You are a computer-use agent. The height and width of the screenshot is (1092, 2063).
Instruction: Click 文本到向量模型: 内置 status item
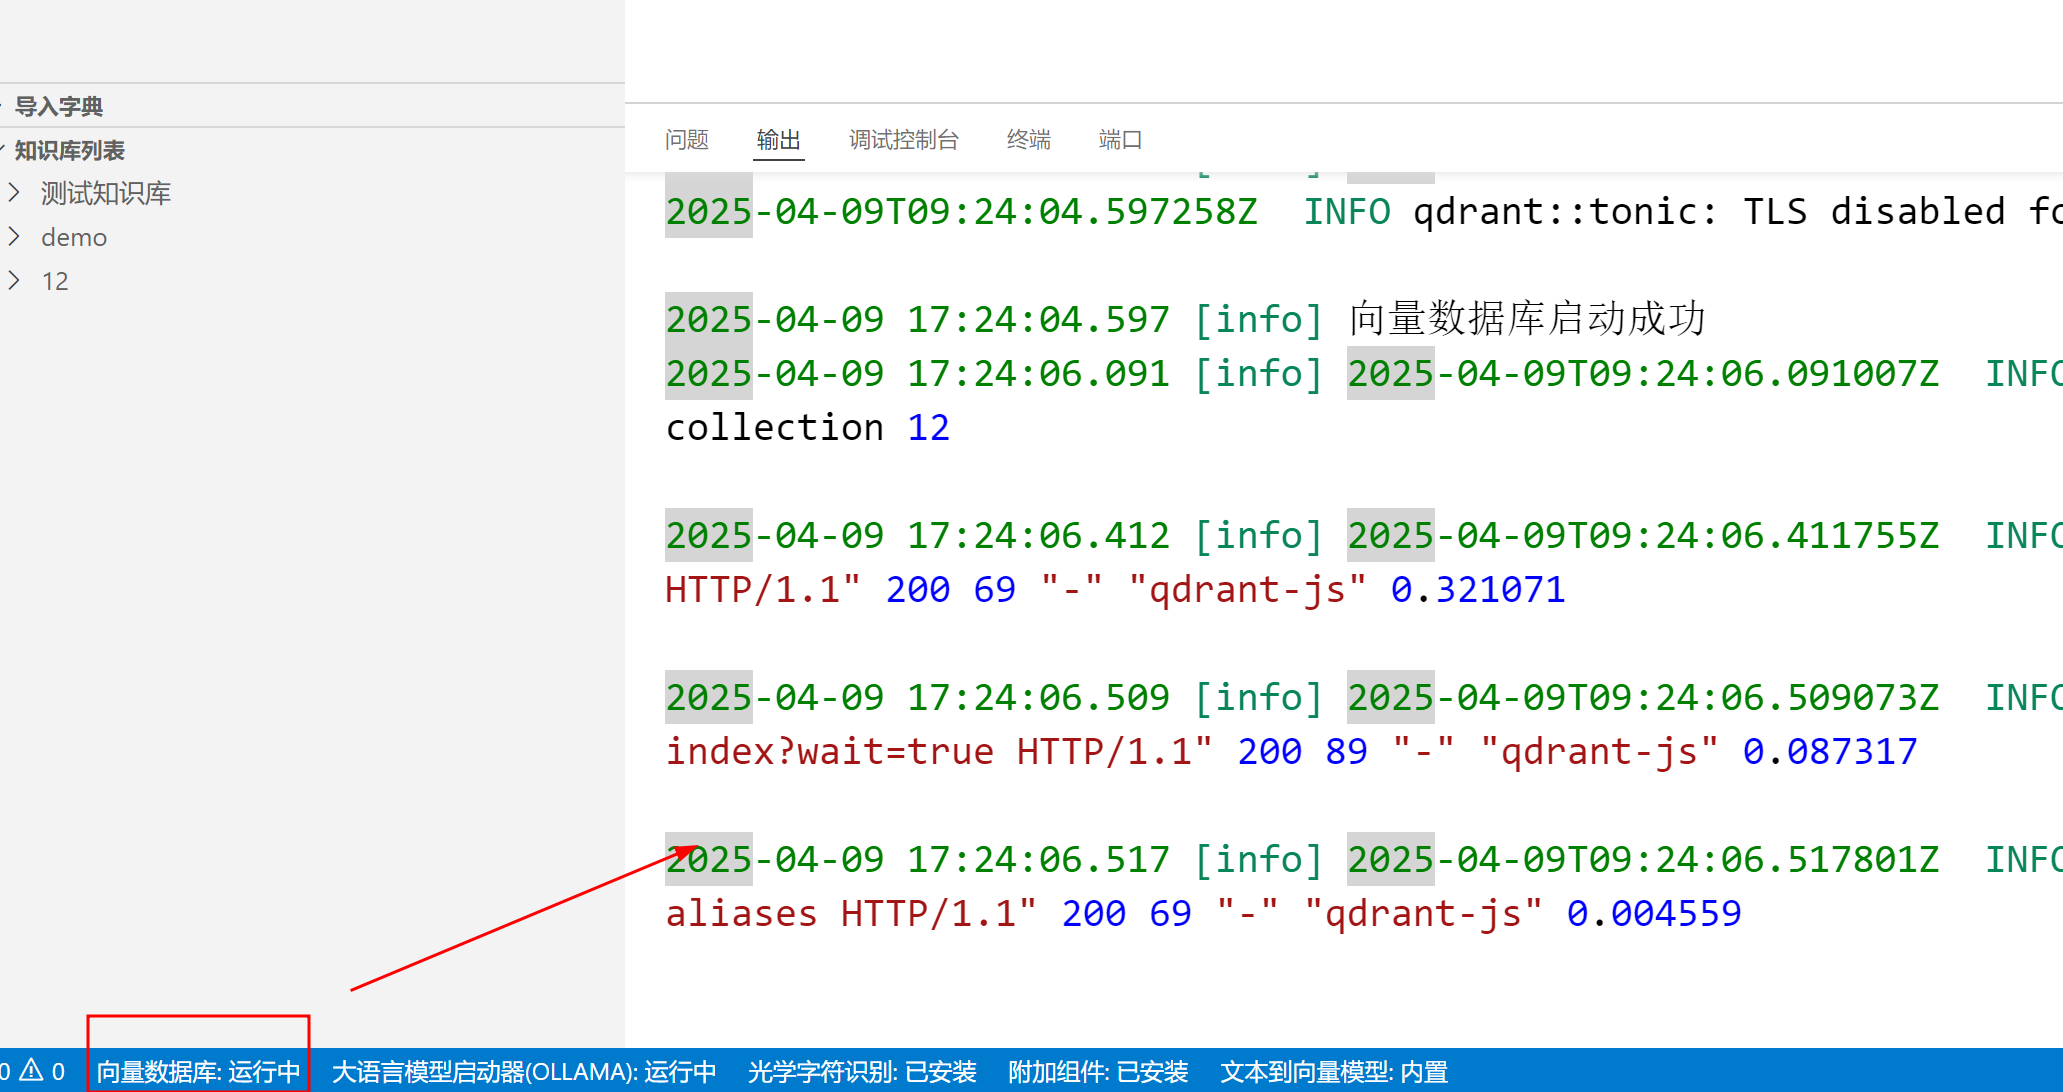click(1333, 1071)
